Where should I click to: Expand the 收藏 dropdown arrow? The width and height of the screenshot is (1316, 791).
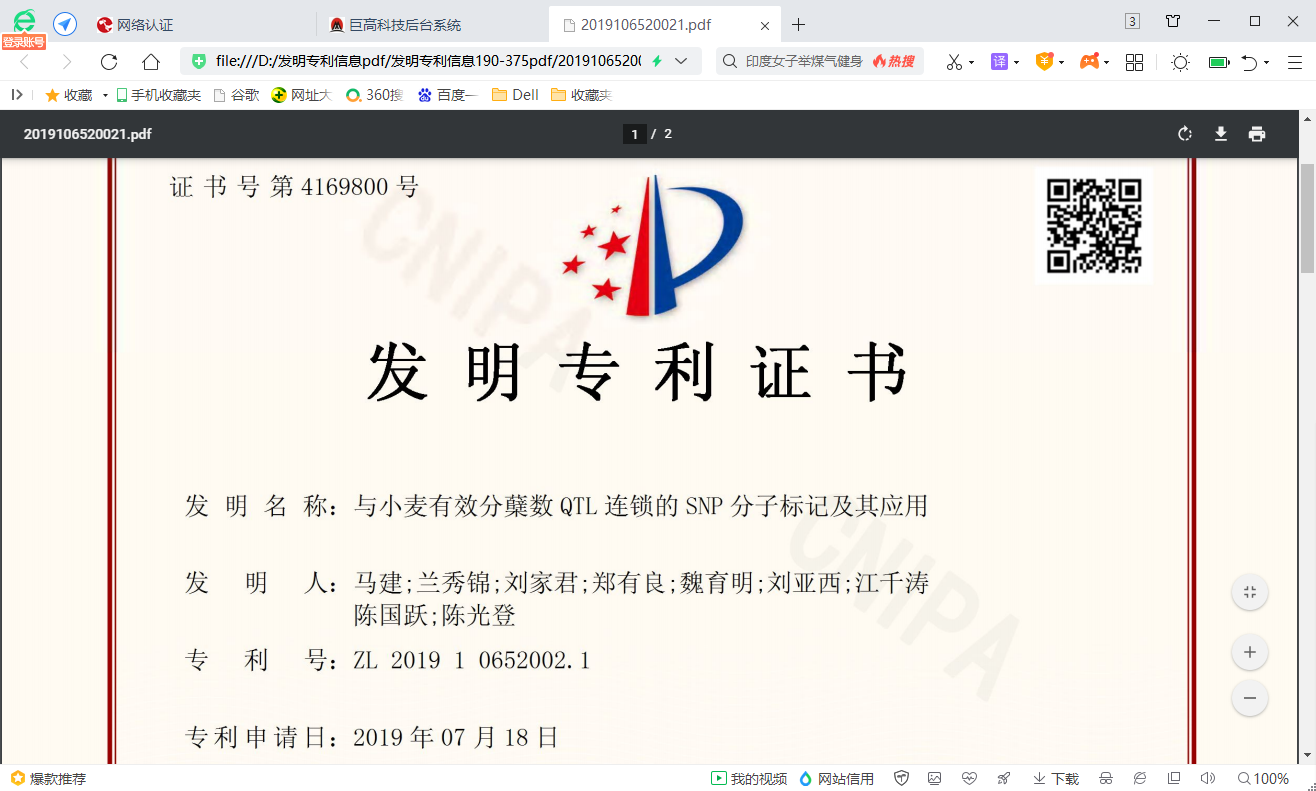click(x=105, y=96)
